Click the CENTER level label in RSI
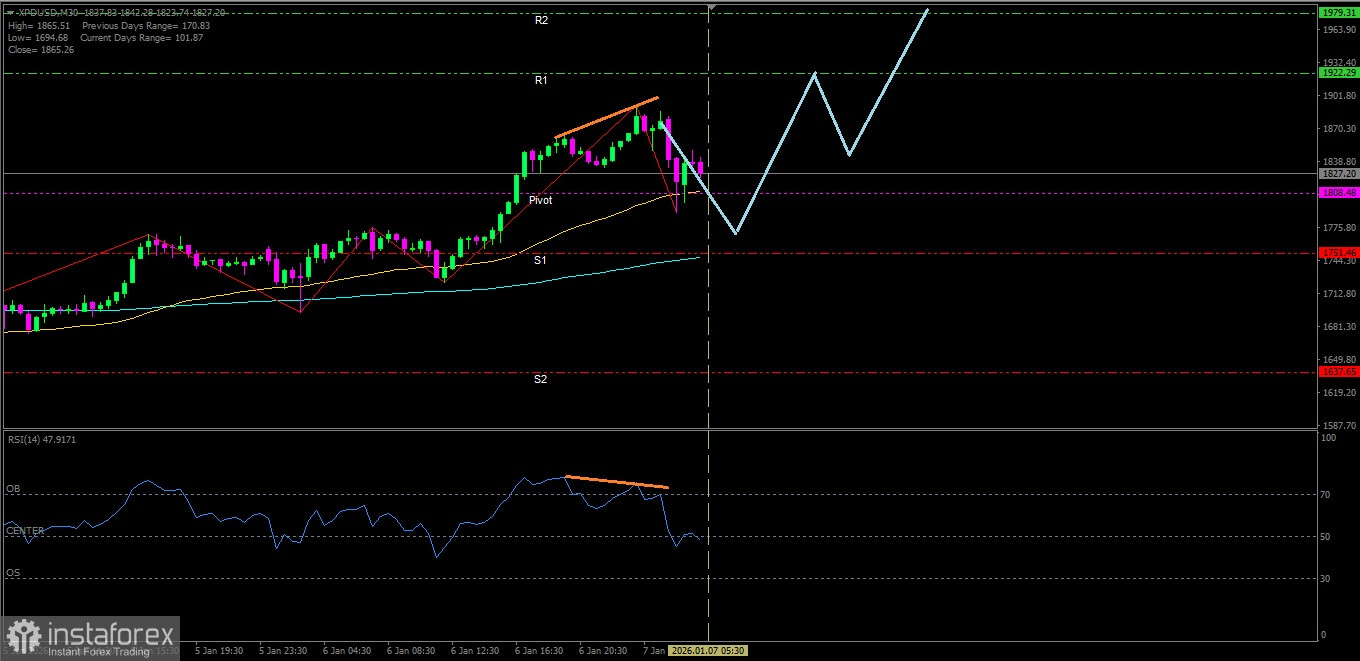 pos(25,531)
